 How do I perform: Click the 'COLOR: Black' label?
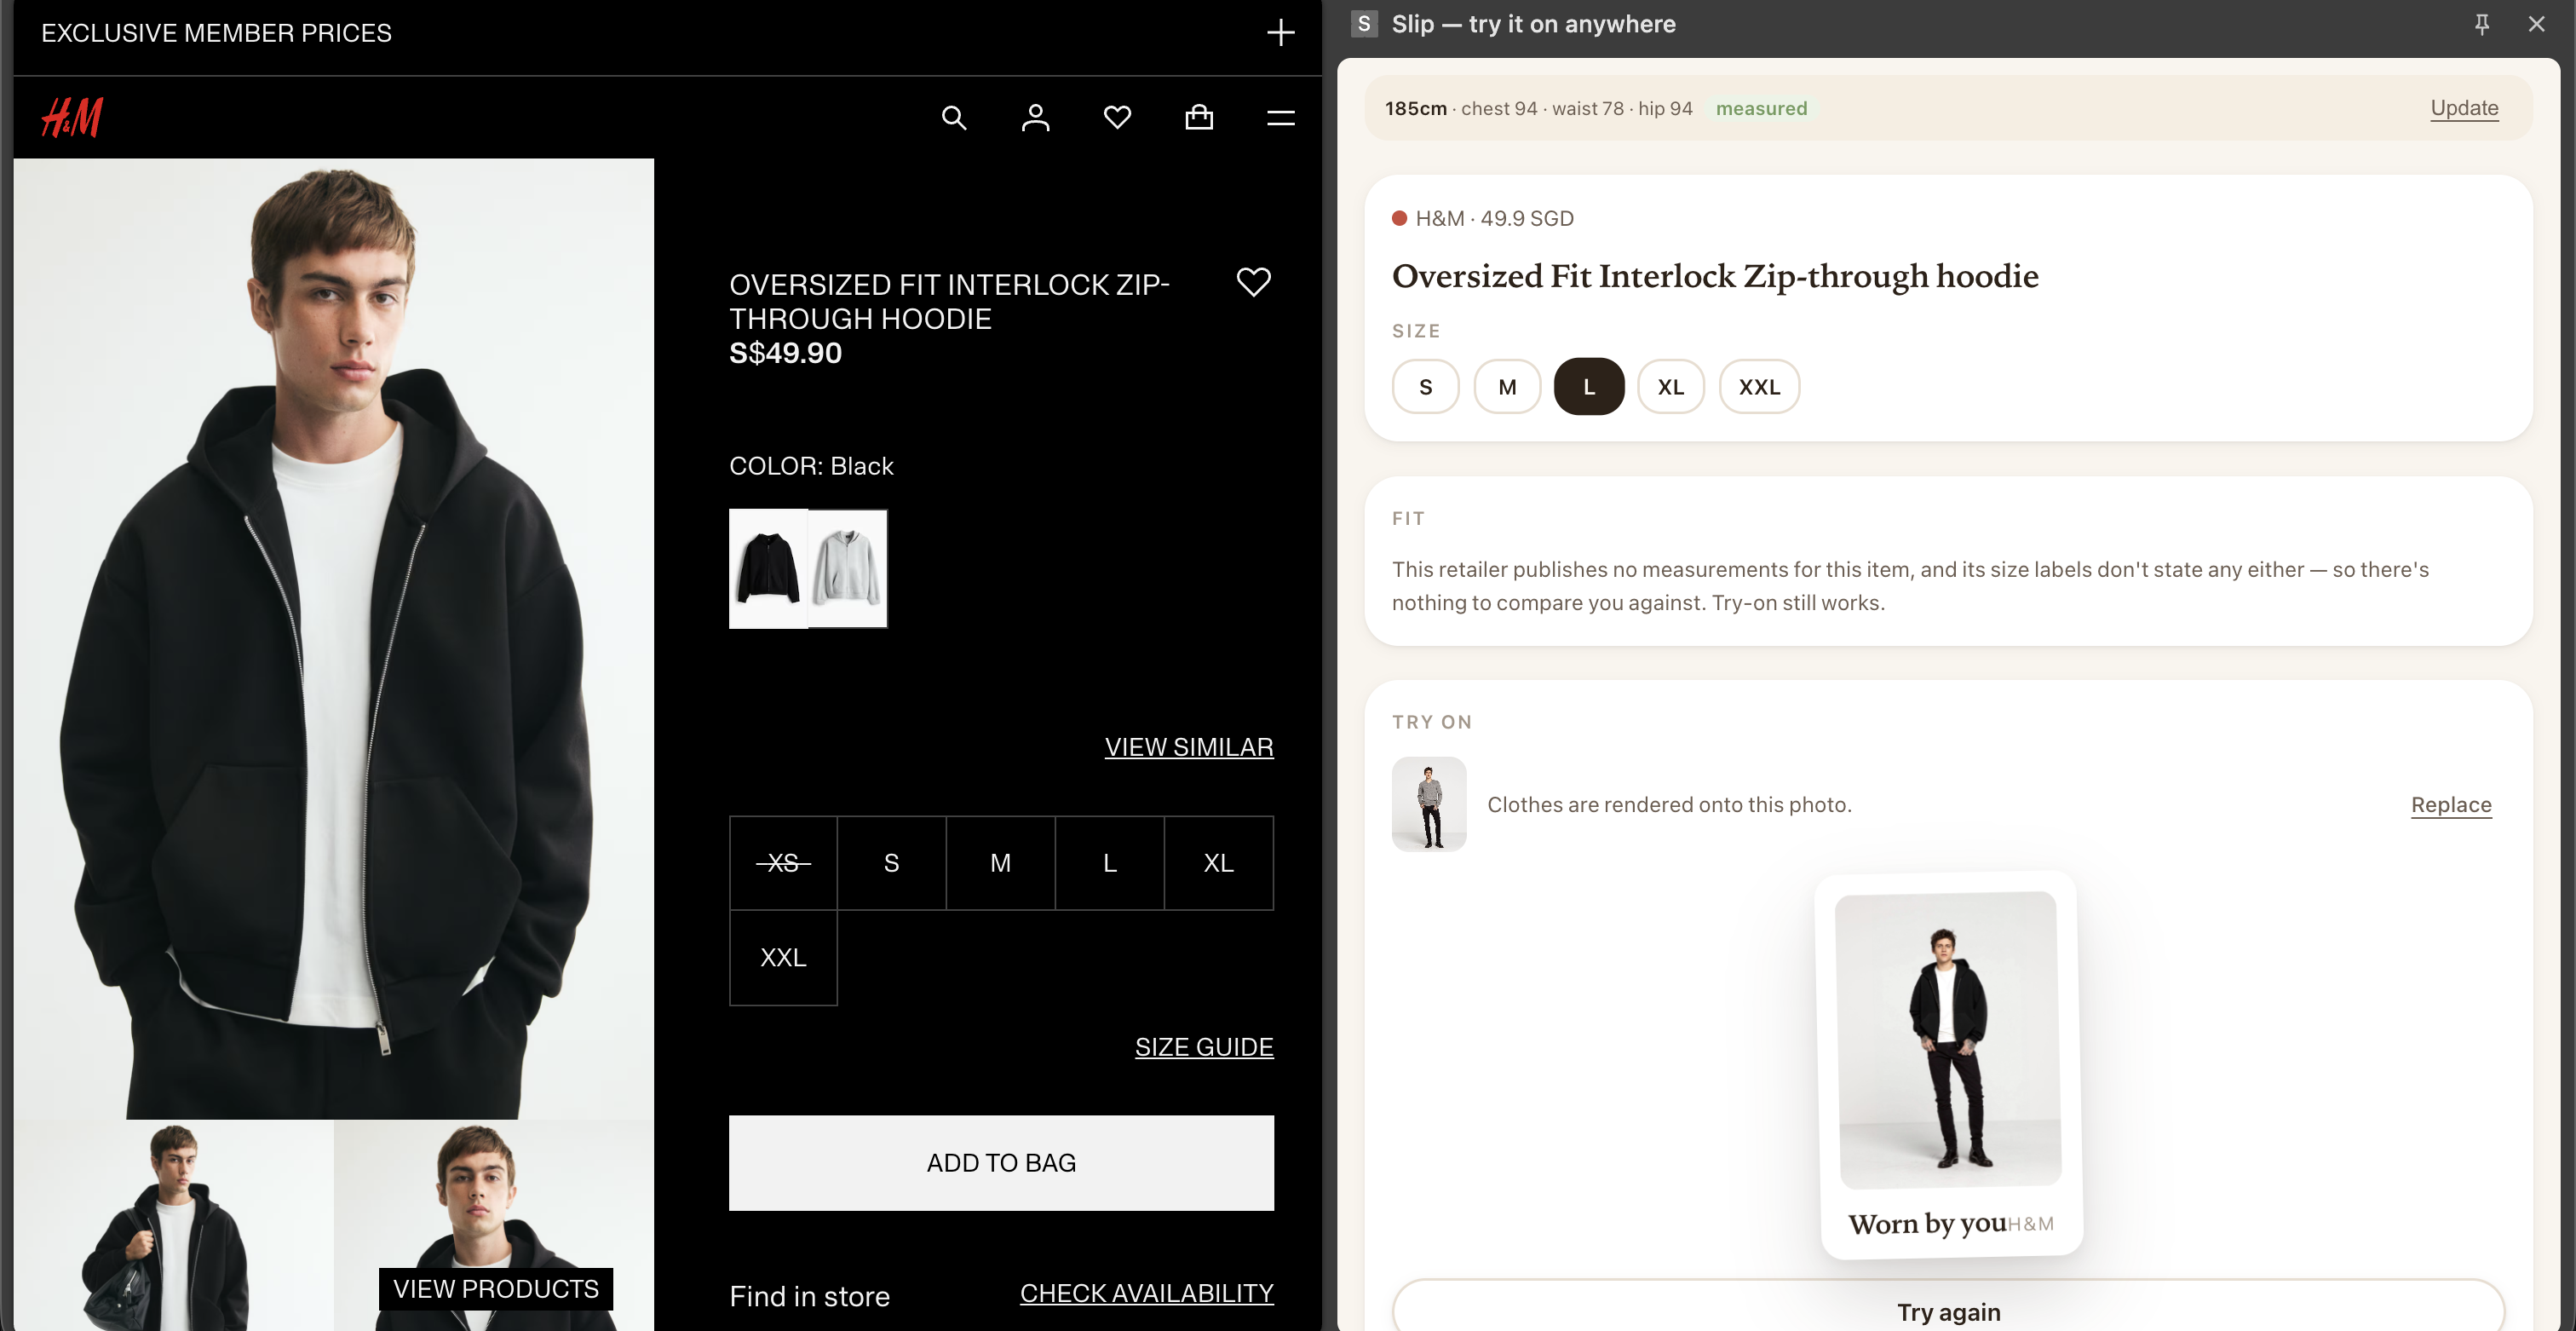pos(811,466)
